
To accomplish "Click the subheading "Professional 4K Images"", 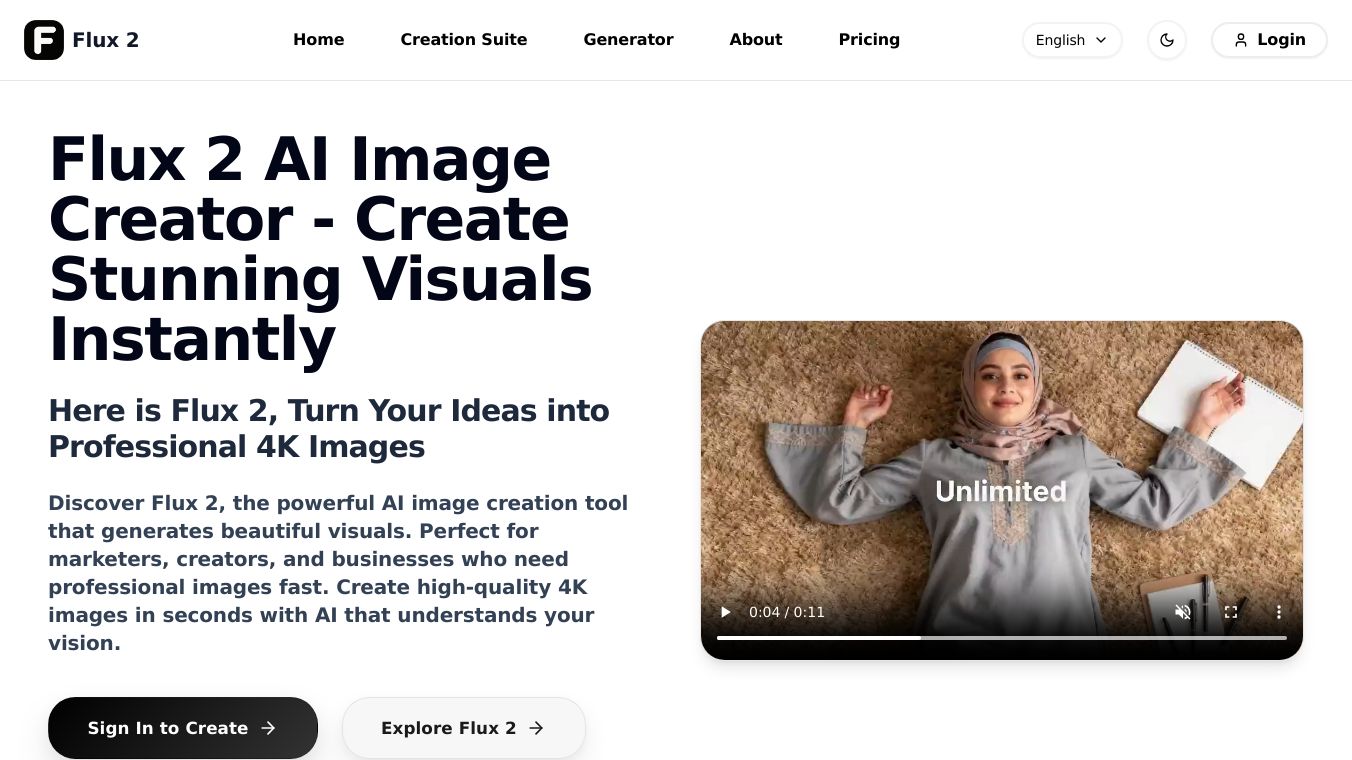I will pos(237,447).
